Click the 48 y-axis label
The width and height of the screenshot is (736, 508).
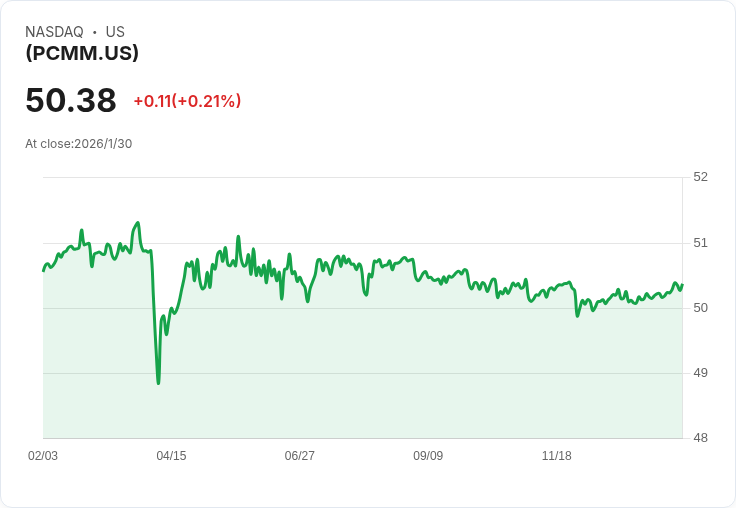tap(700, 438)
